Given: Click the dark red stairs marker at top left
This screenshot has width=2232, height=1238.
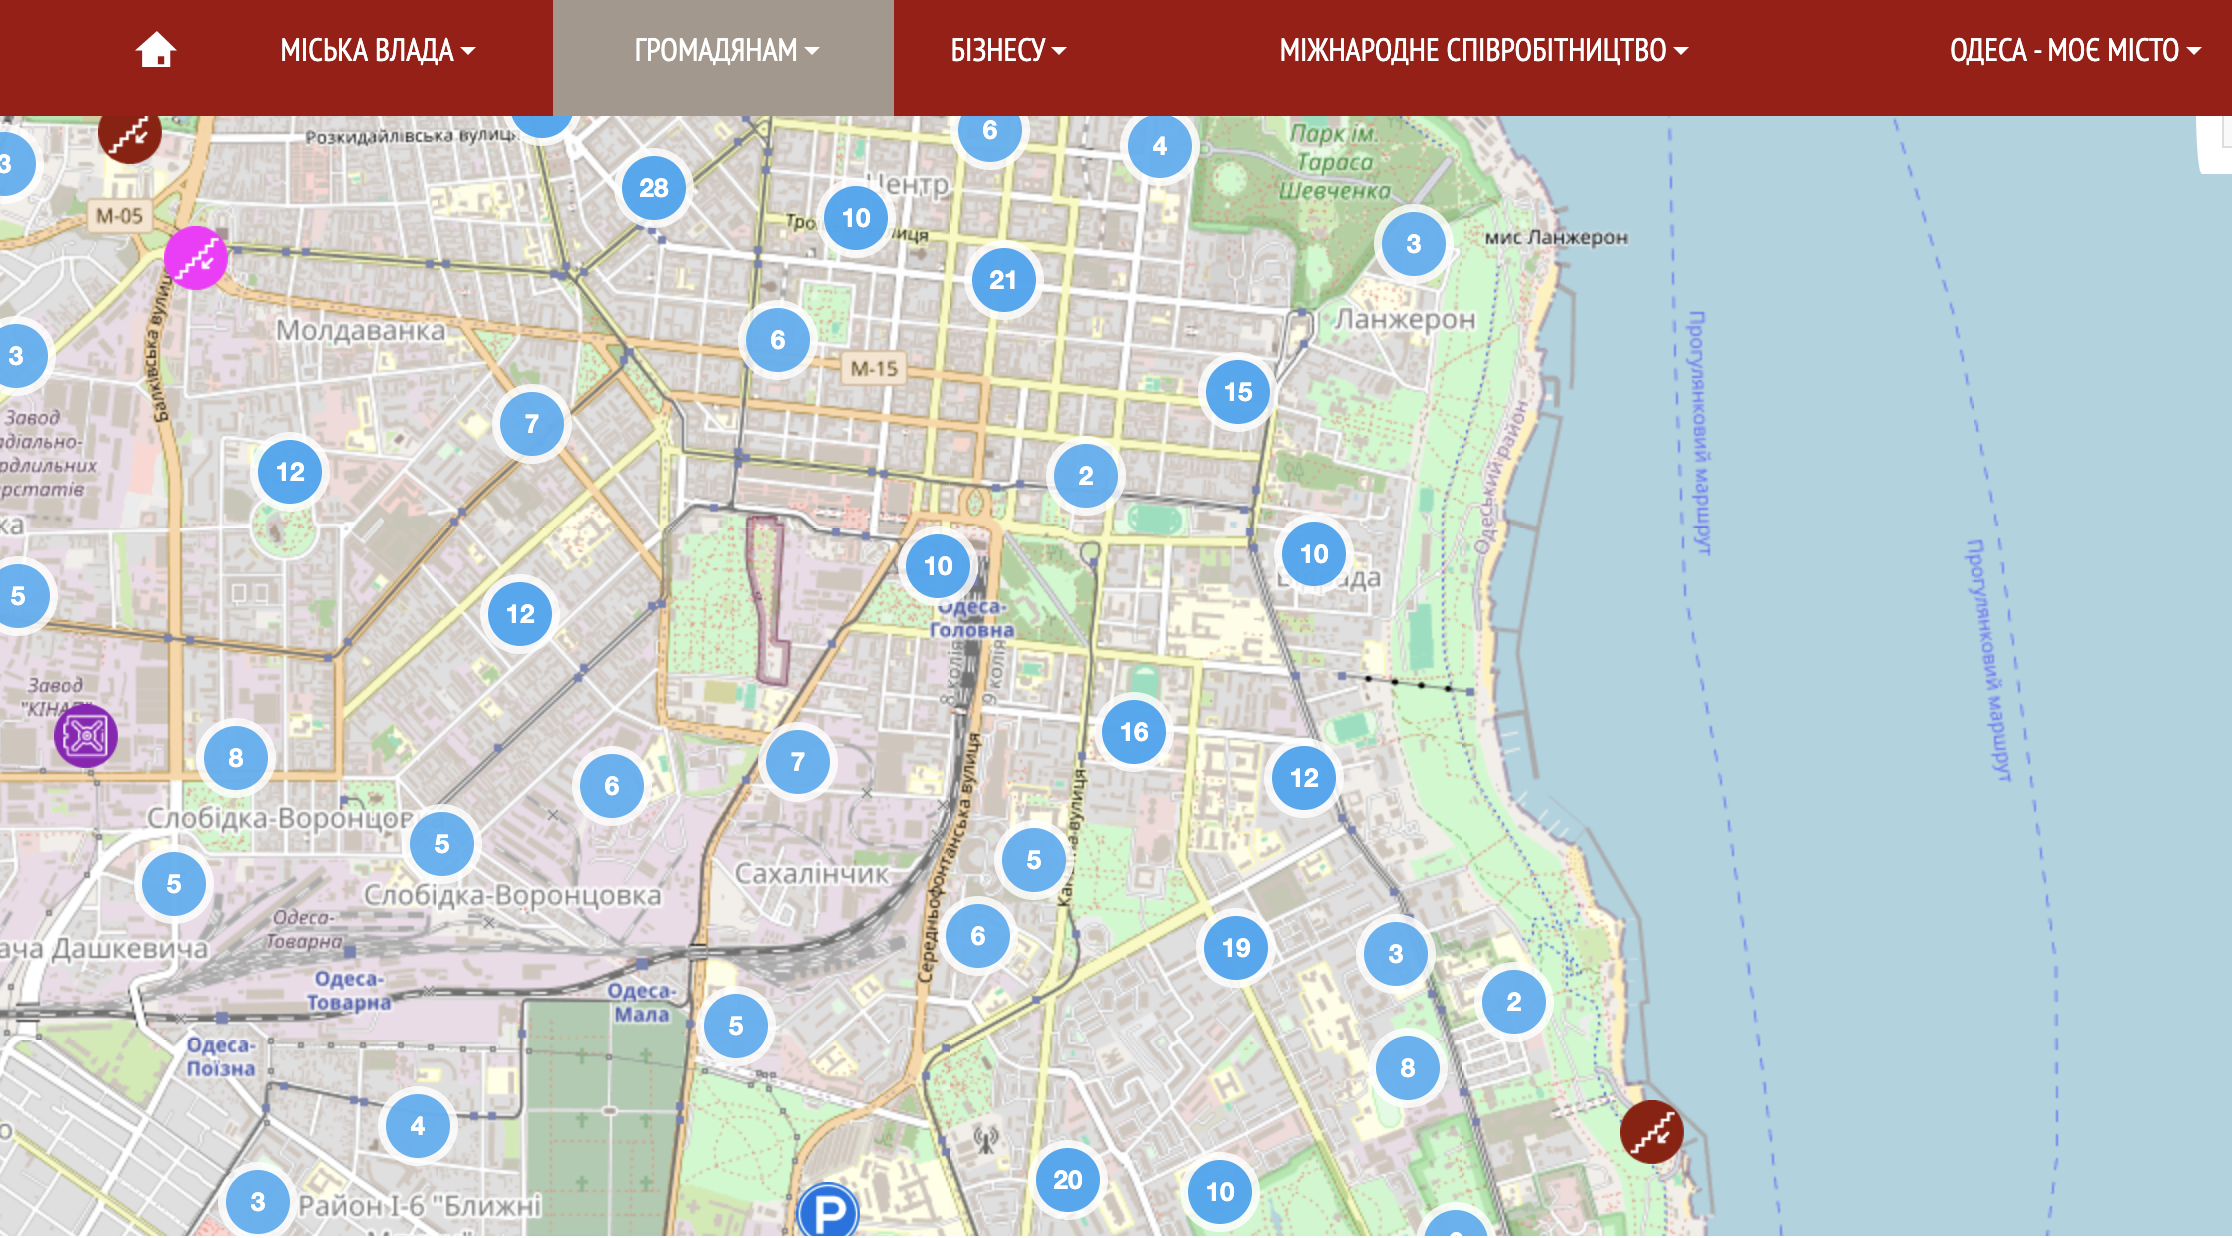Looking at the screenshot, I should tap(130, 134).
